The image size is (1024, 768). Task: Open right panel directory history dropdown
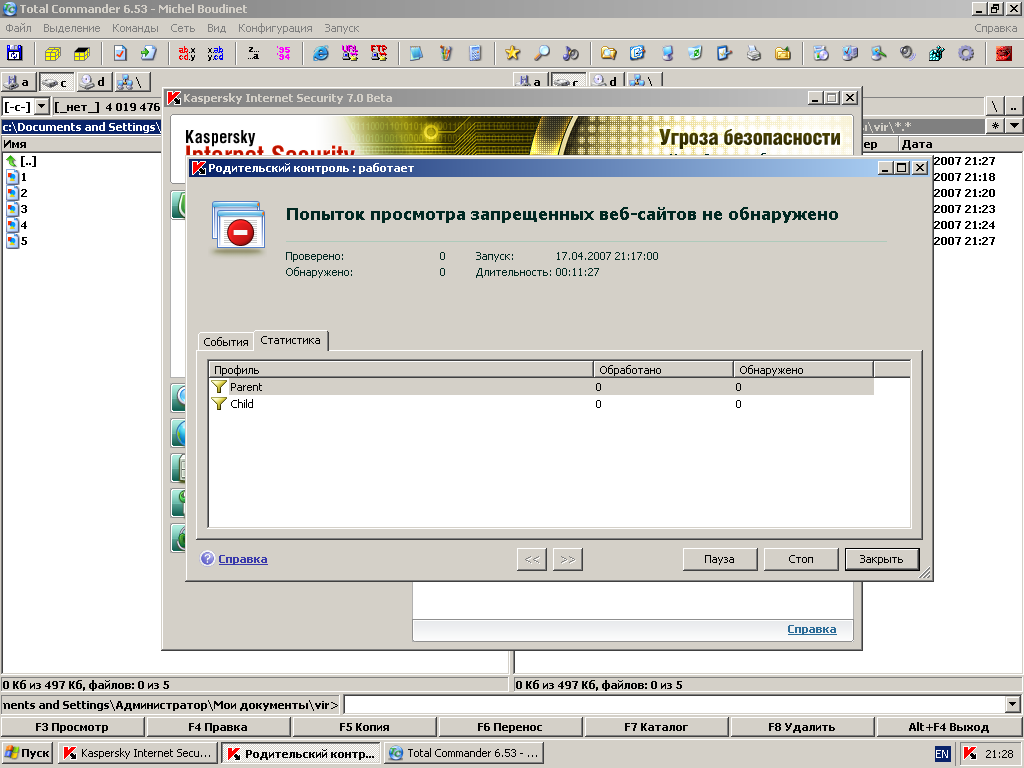pos(1014,125)
